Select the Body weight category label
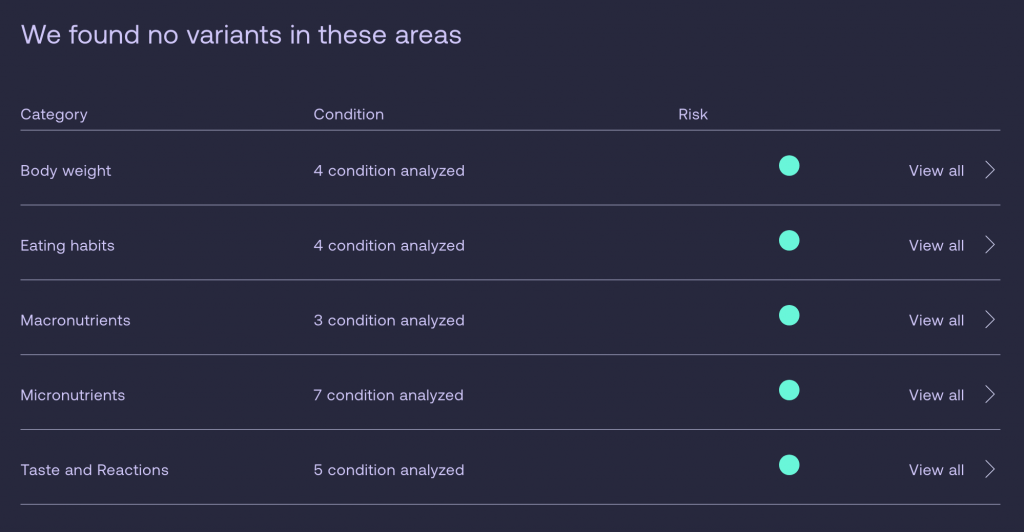 pos(65,171)
